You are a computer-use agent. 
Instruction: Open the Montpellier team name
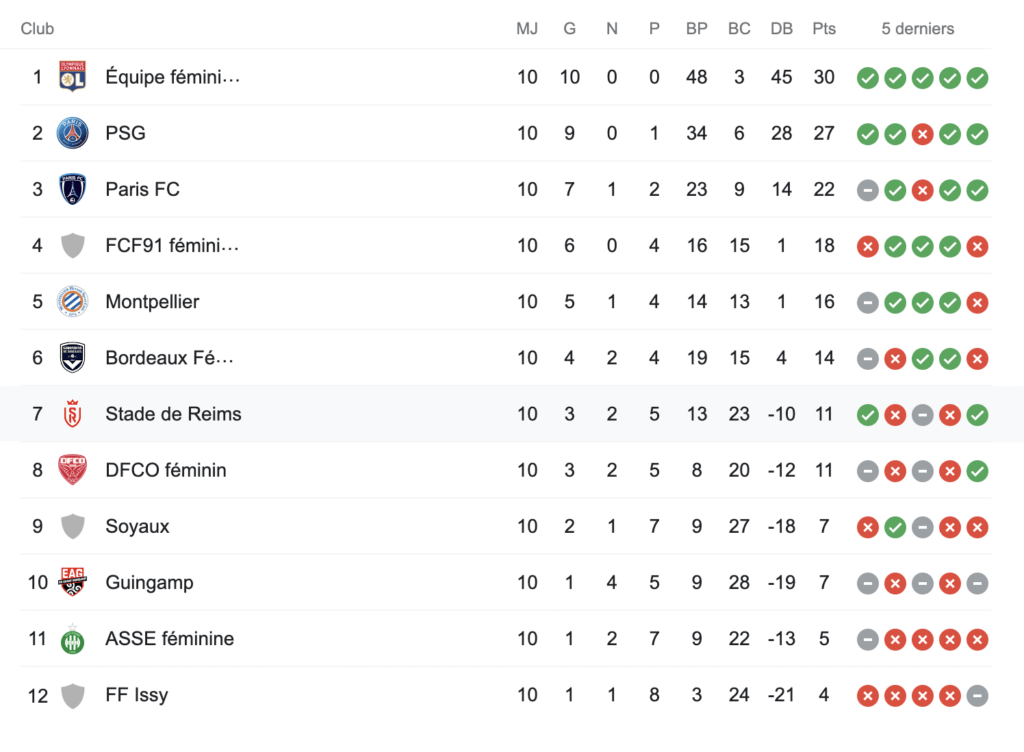pos(152,302)
